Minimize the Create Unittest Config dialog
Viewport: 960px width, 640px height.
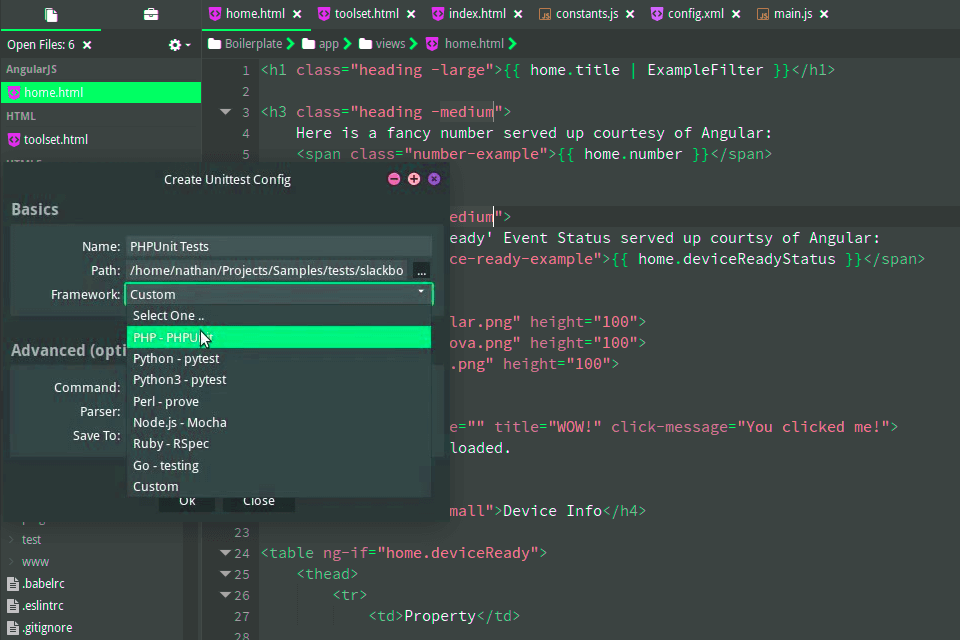pos(394,179)
